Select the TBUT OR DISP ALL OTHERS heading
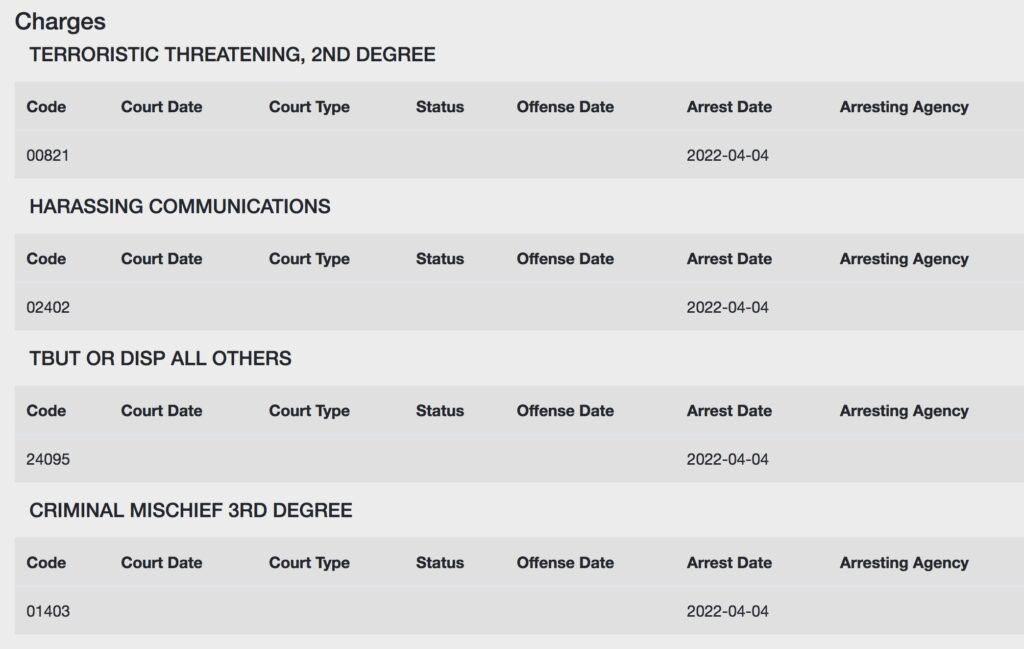This screenshot has height=649, width=1024. (x=160, y=358)
